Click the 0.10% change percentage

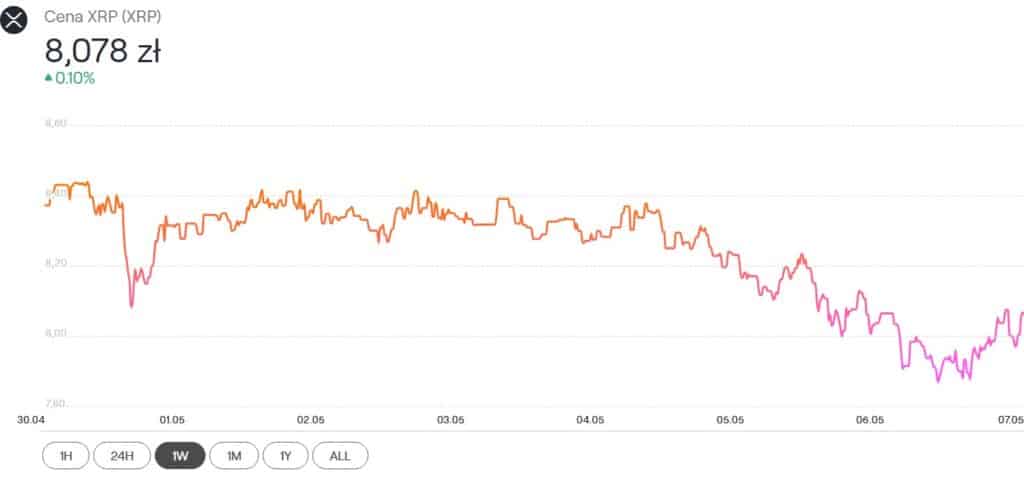click(75, 78)
